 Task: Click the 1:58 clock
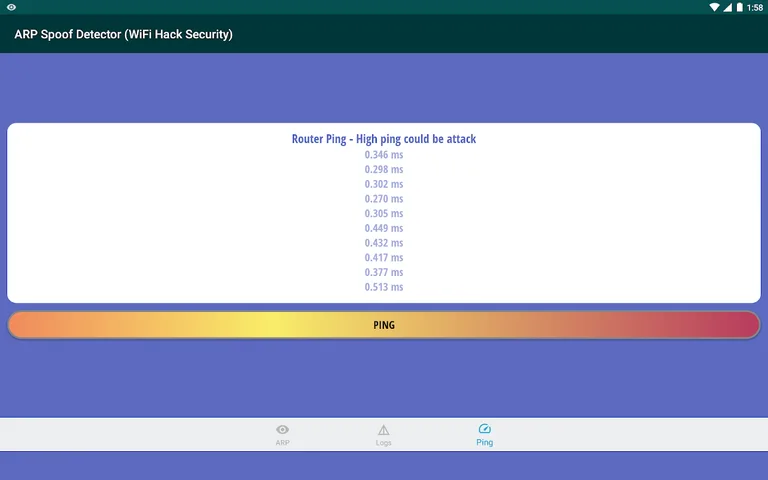(x=755, y=7)
